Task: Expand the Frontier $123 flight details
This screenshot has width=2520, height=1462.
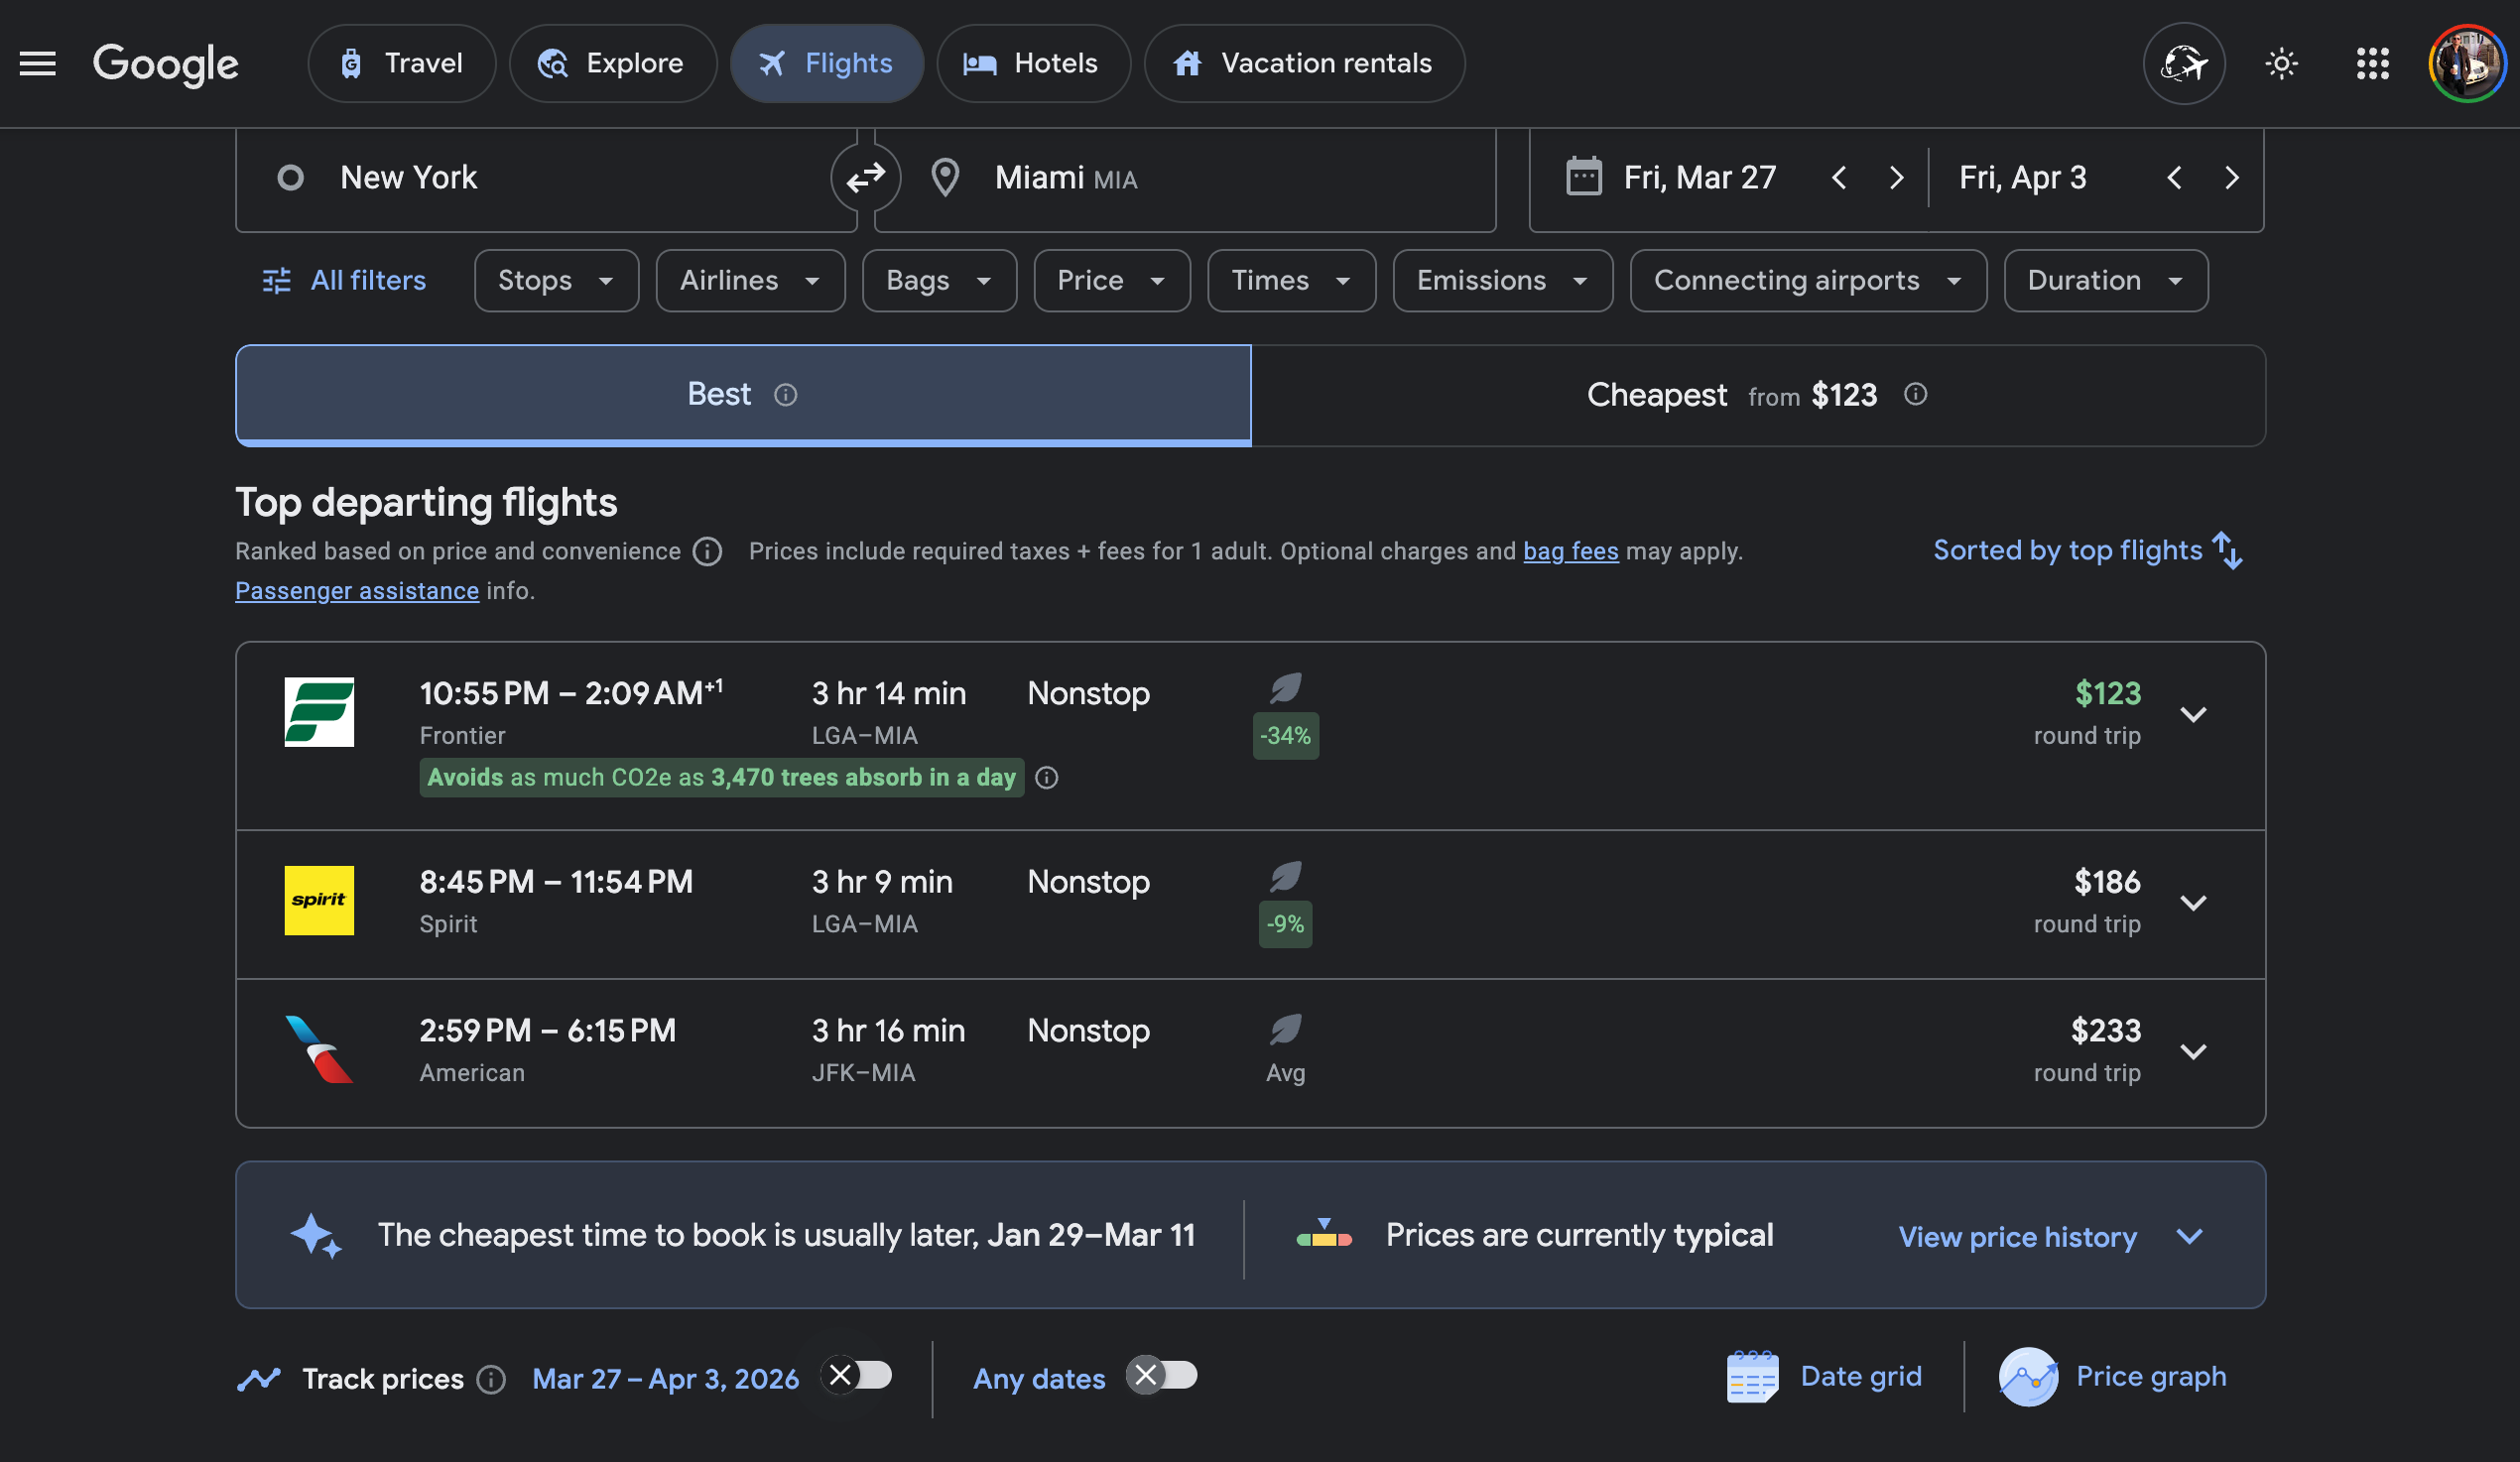Action: tap(2193, 714)
